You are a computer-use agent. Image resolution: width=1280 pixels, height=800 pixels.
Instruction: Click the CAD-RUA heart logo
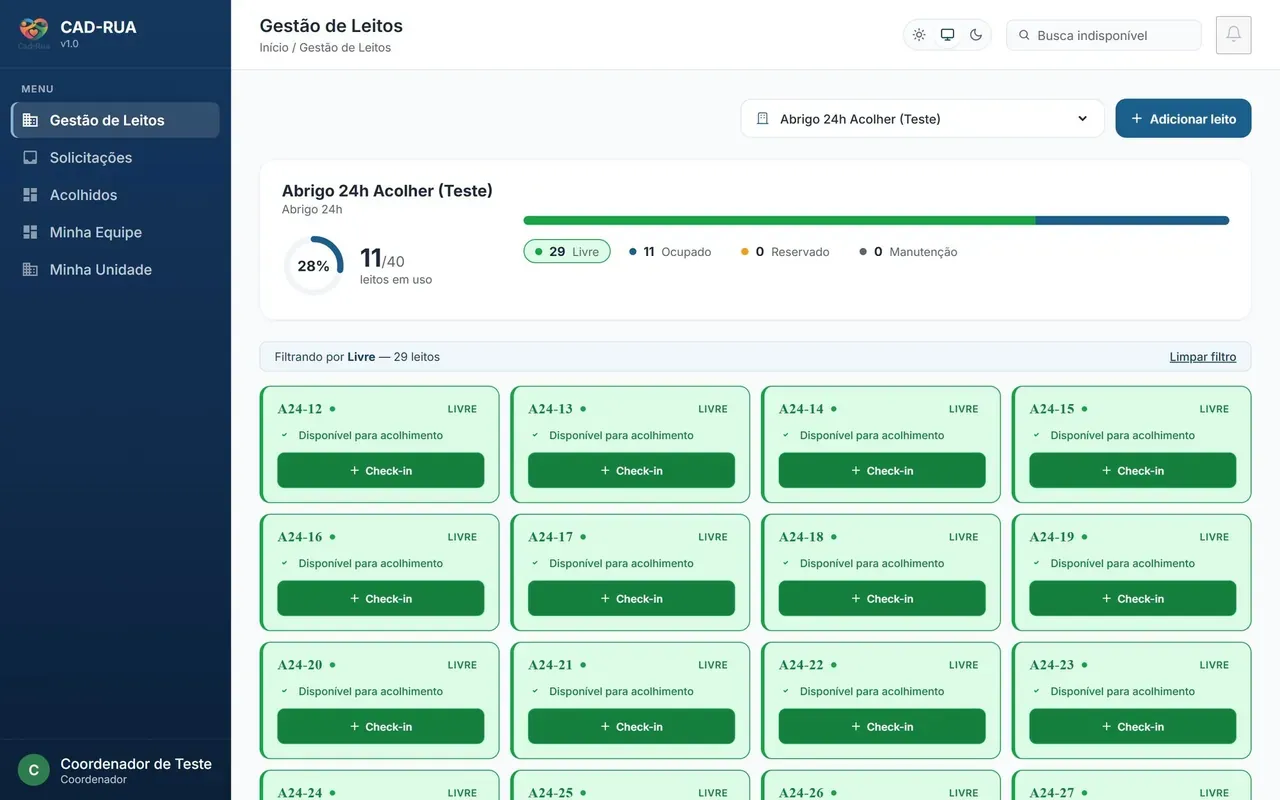tap(34, 31)
